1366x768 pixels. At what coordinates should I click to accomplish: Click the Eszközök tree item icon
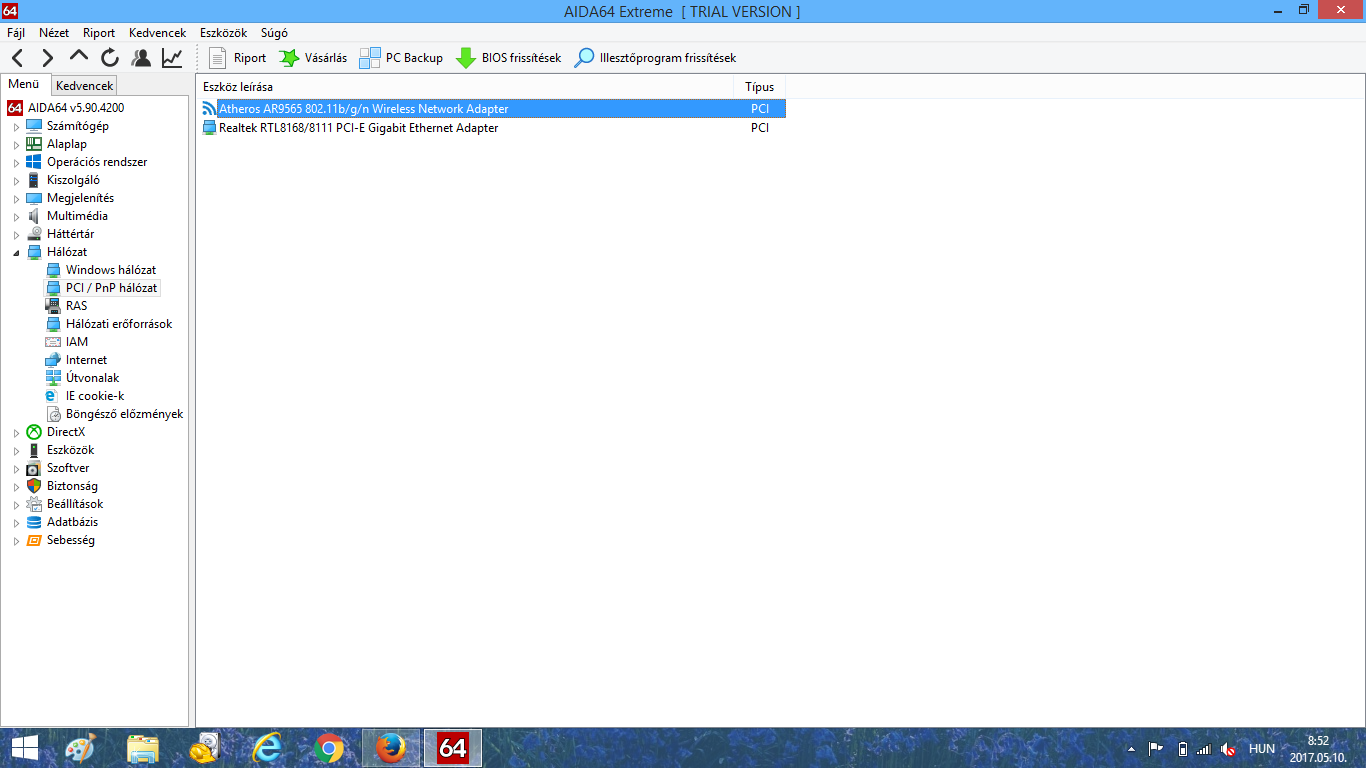click(x=34, y=450)
